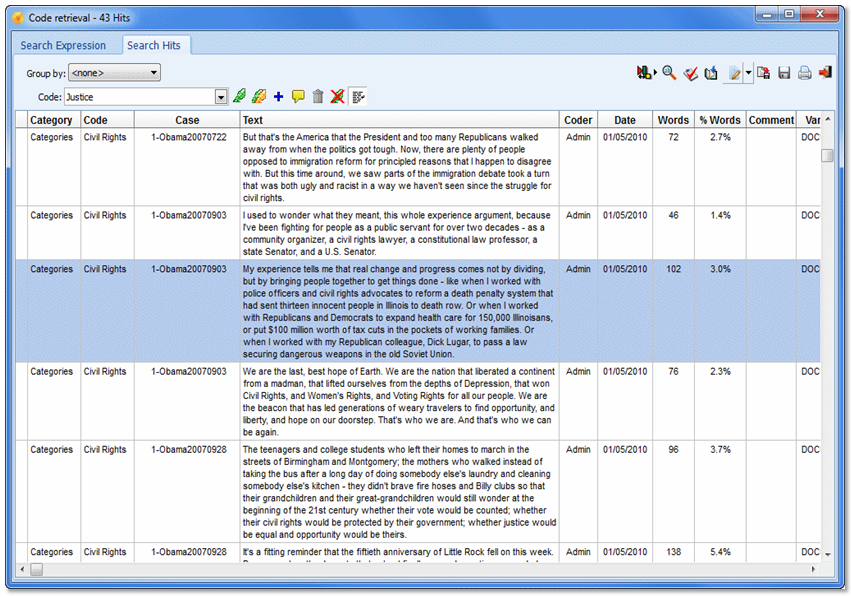
Task: Click the green code marker icon
Action: 239,97
